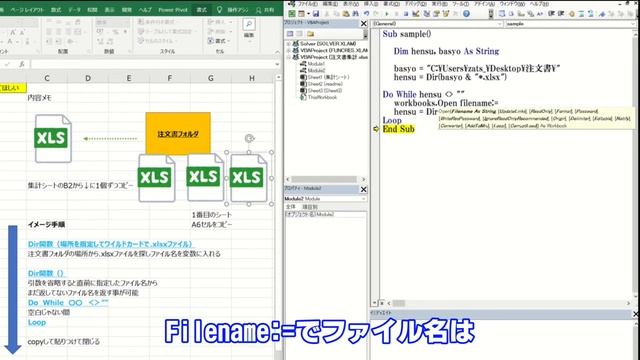Switch to the データ ribbon tab in Excel

[x=74, y=9]
